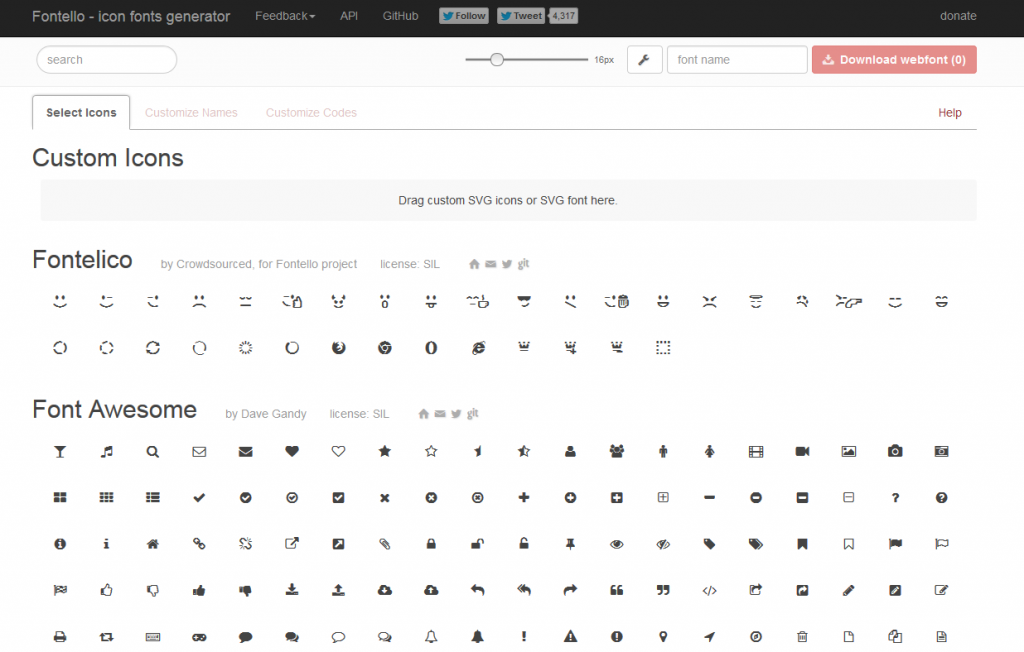Select the padlock lock icon

(x=431, y=544)
